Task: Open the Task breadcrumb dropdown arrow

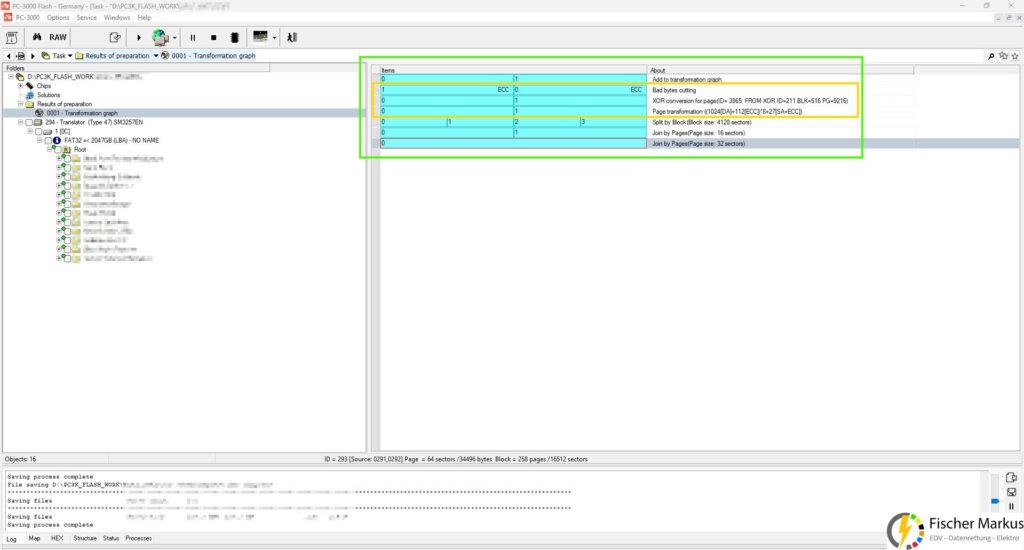Action: (71, 56)
